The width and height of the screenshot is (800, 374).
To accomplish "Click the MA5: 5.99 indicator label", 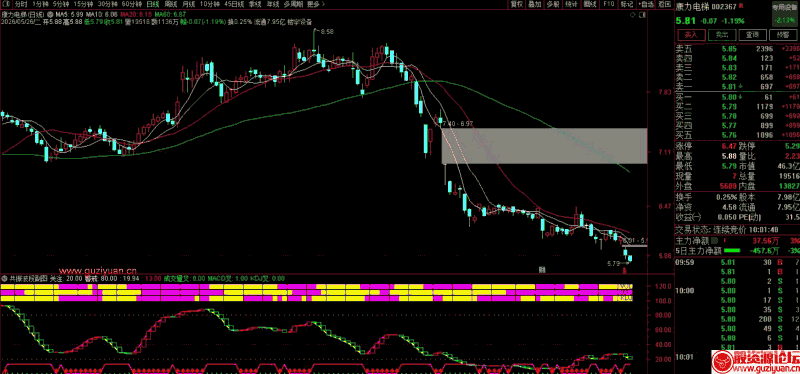I will coord(68,15).
